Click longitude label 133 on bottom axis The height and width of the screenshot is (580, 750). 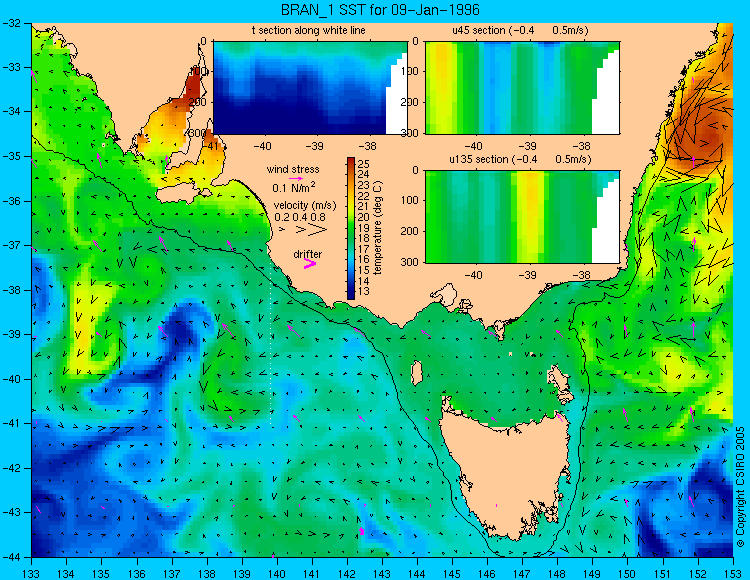pos(31,574)
